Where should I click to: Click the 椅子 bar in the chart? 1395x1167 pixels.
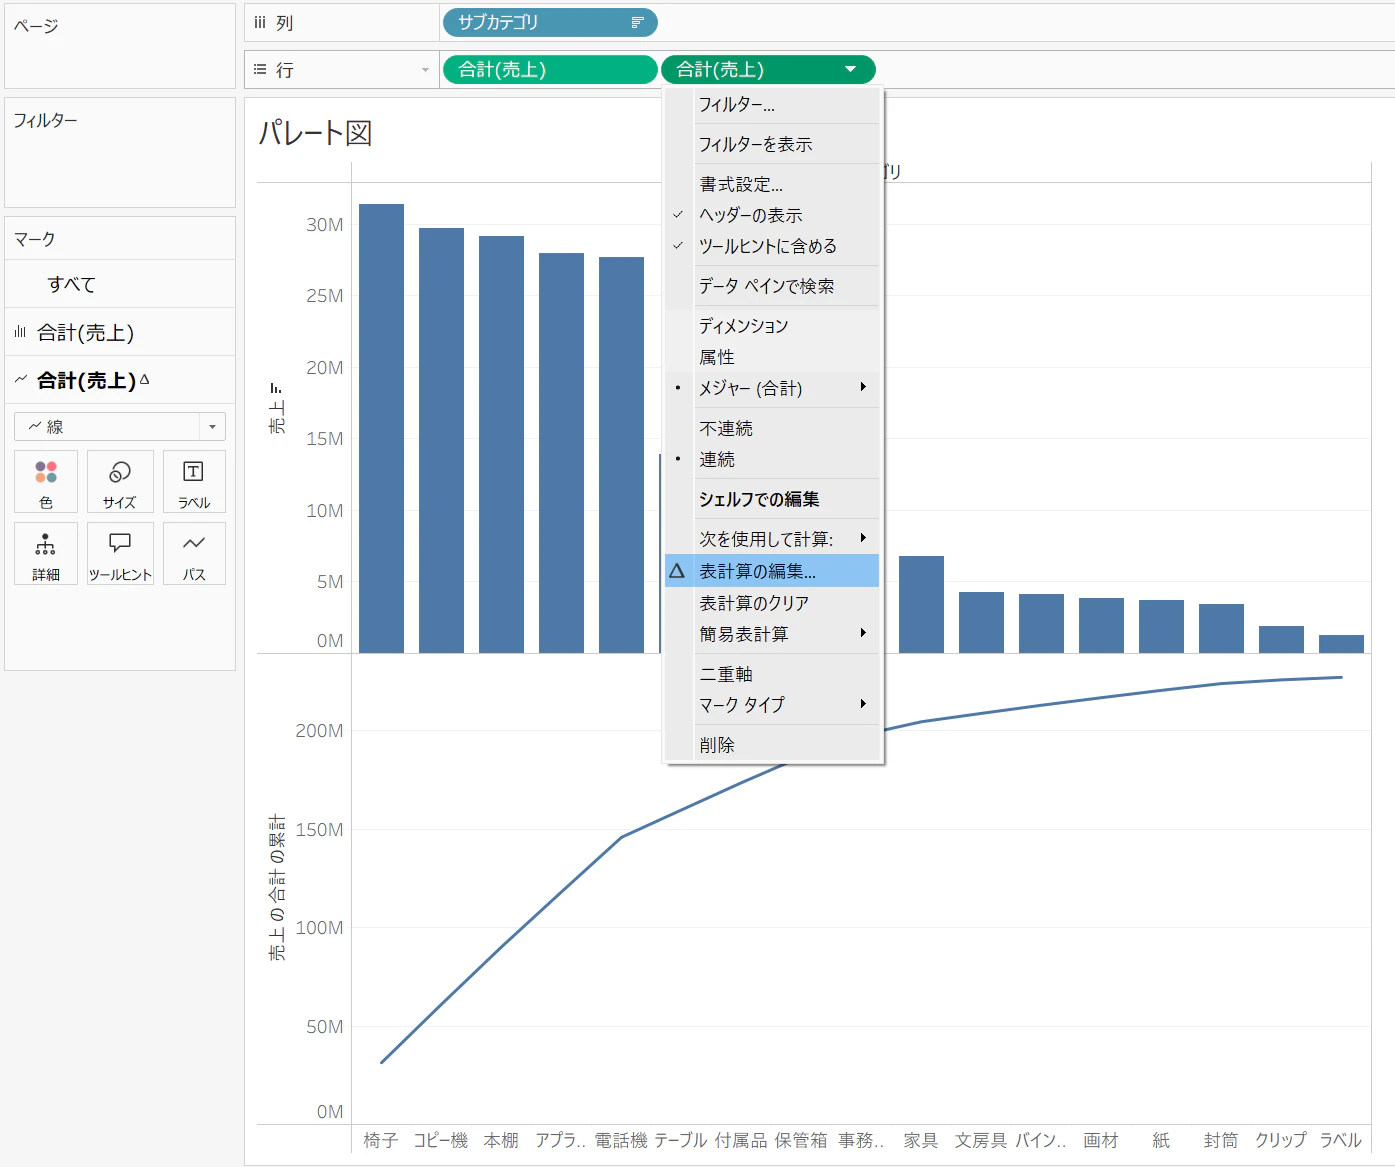tap(381, 428)
